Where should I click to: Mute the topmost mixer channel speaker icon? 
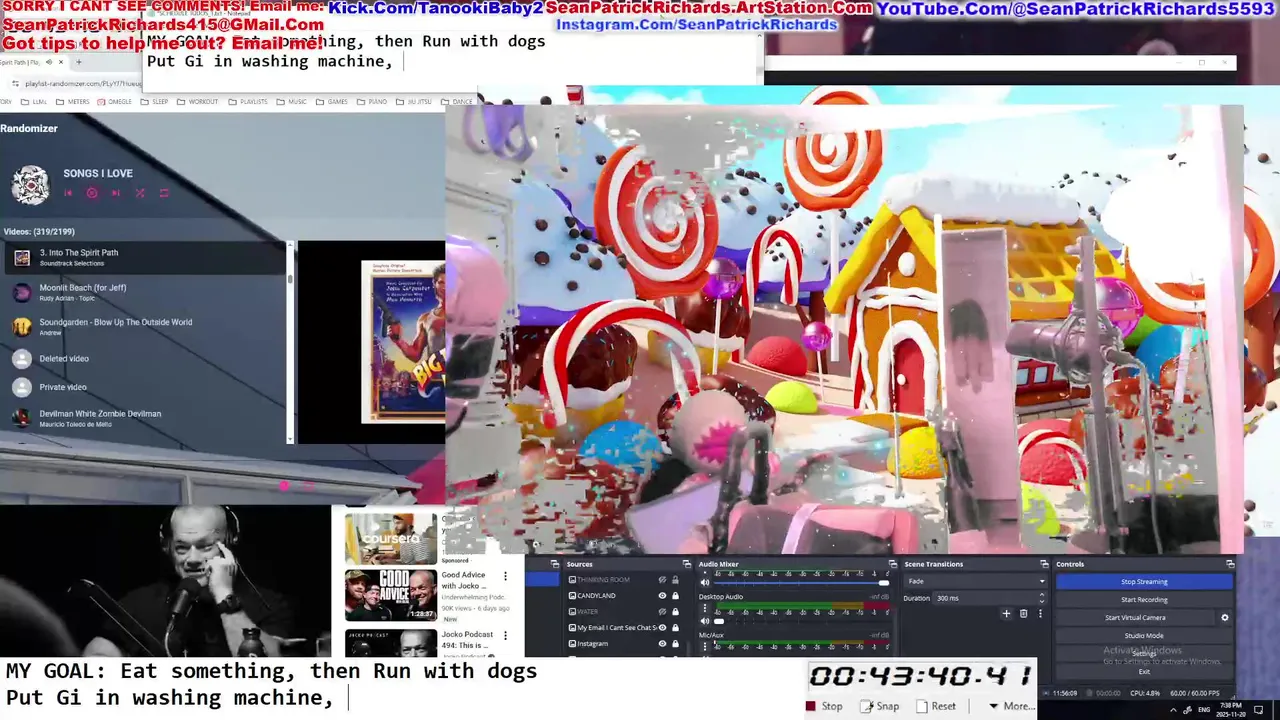pos(704,582)
